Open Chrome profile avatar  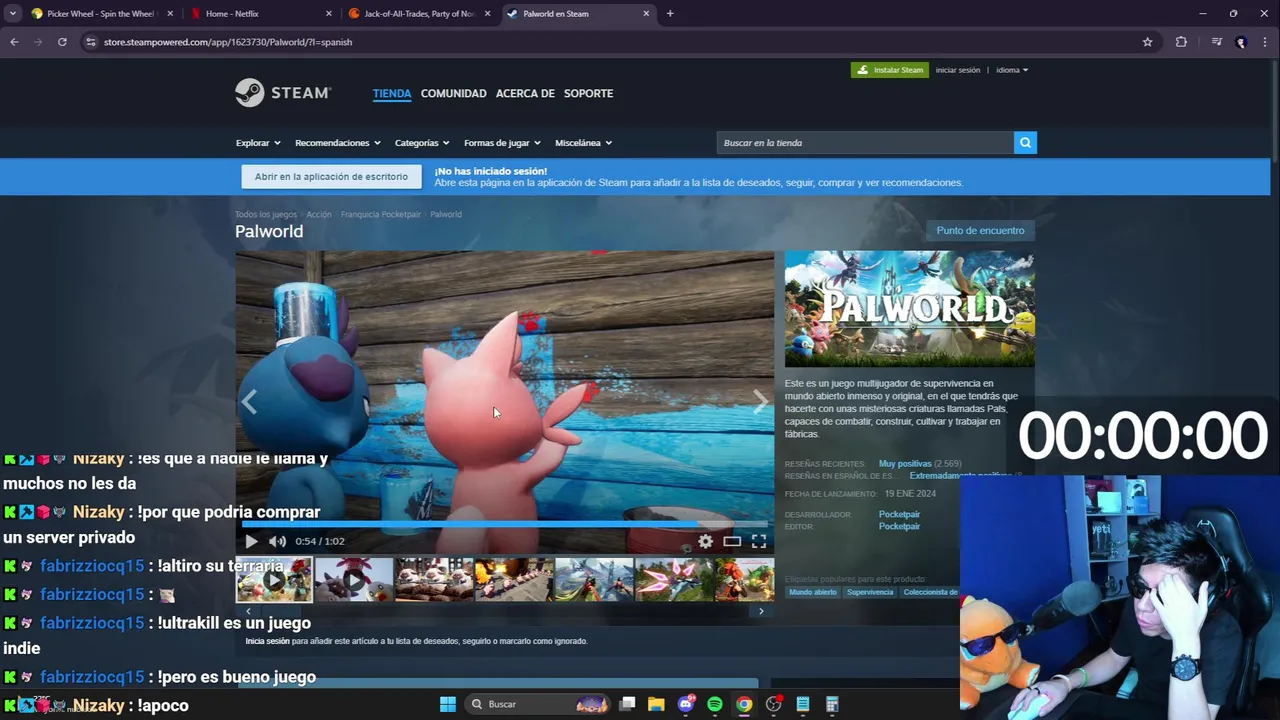point(1241,42)
